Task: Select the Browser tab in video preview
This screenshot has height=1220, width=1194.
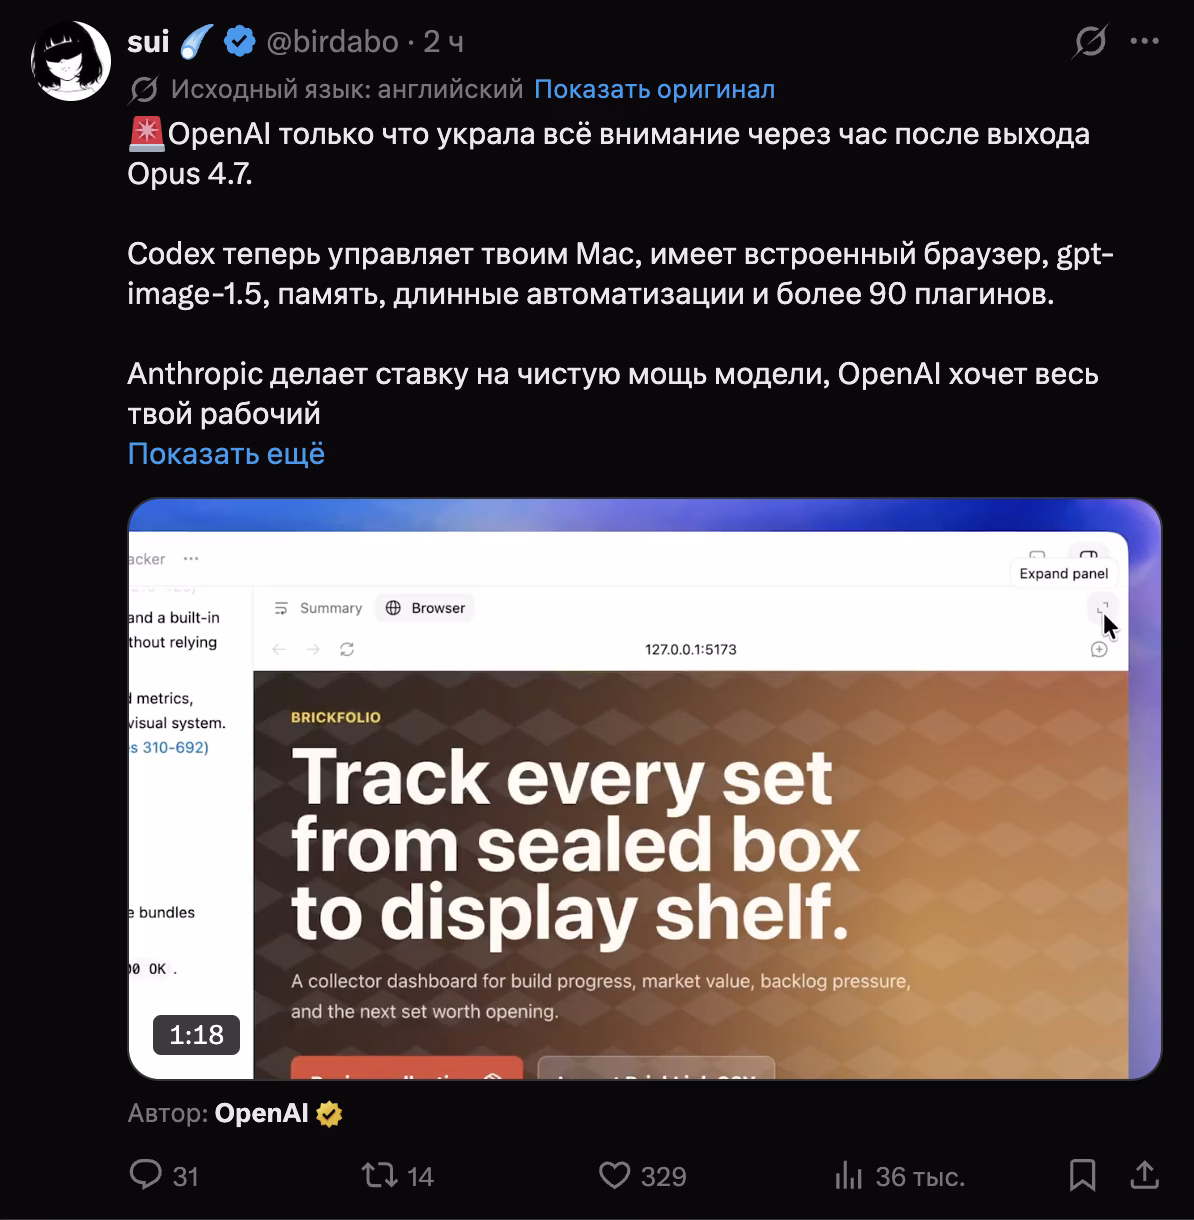Action: [x=426, y=608]
